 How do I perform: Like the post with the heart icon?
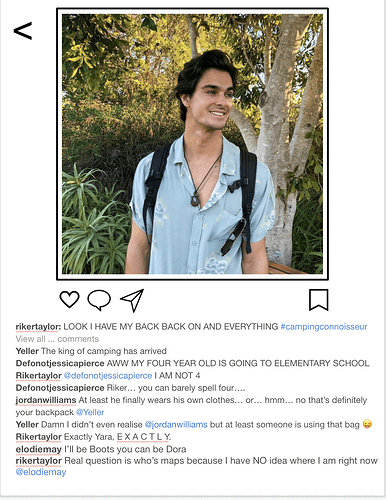click(69, 299)
